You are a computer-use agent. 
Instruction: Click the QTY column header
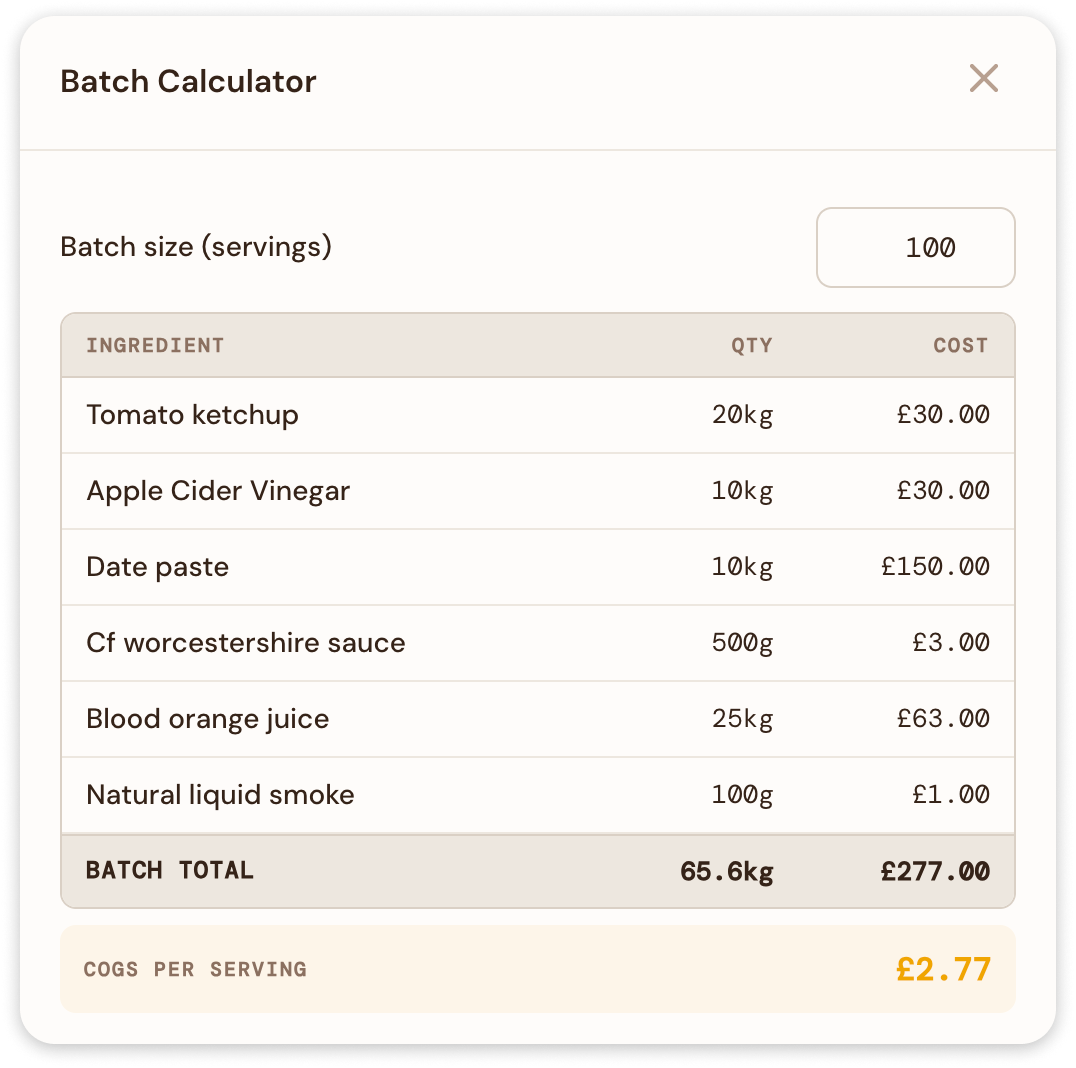click(x=751, y=345)
